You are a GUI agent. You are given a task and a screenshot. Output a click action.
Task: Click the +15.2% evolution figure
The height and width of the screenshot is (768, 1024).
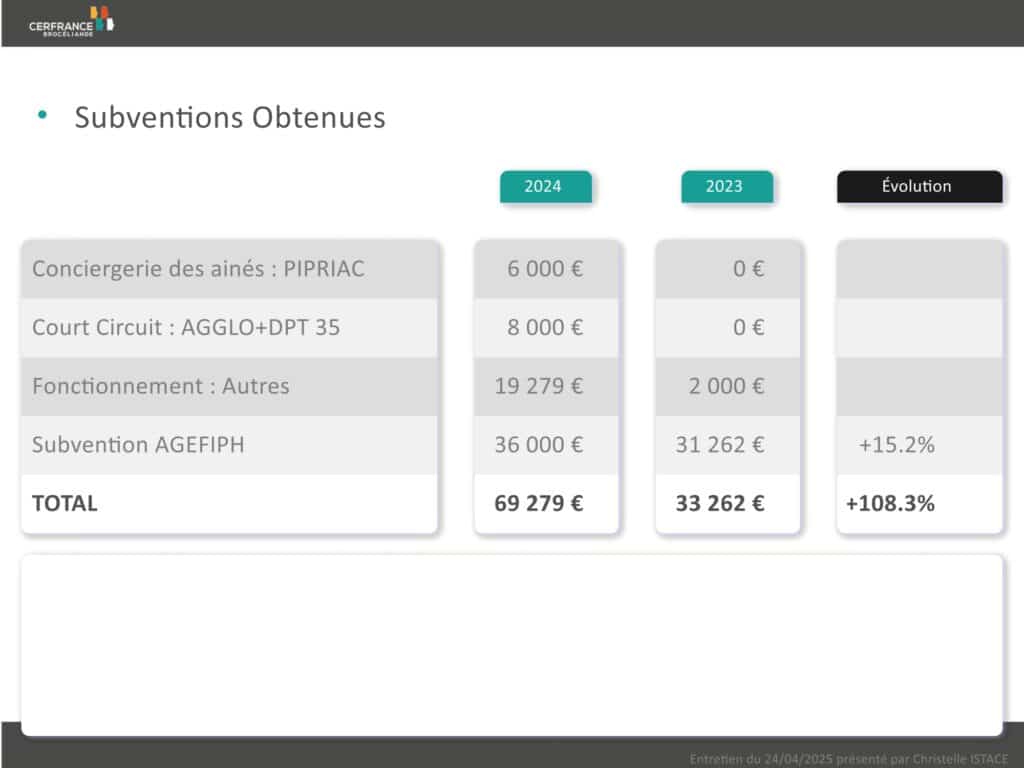pos(897,445)
